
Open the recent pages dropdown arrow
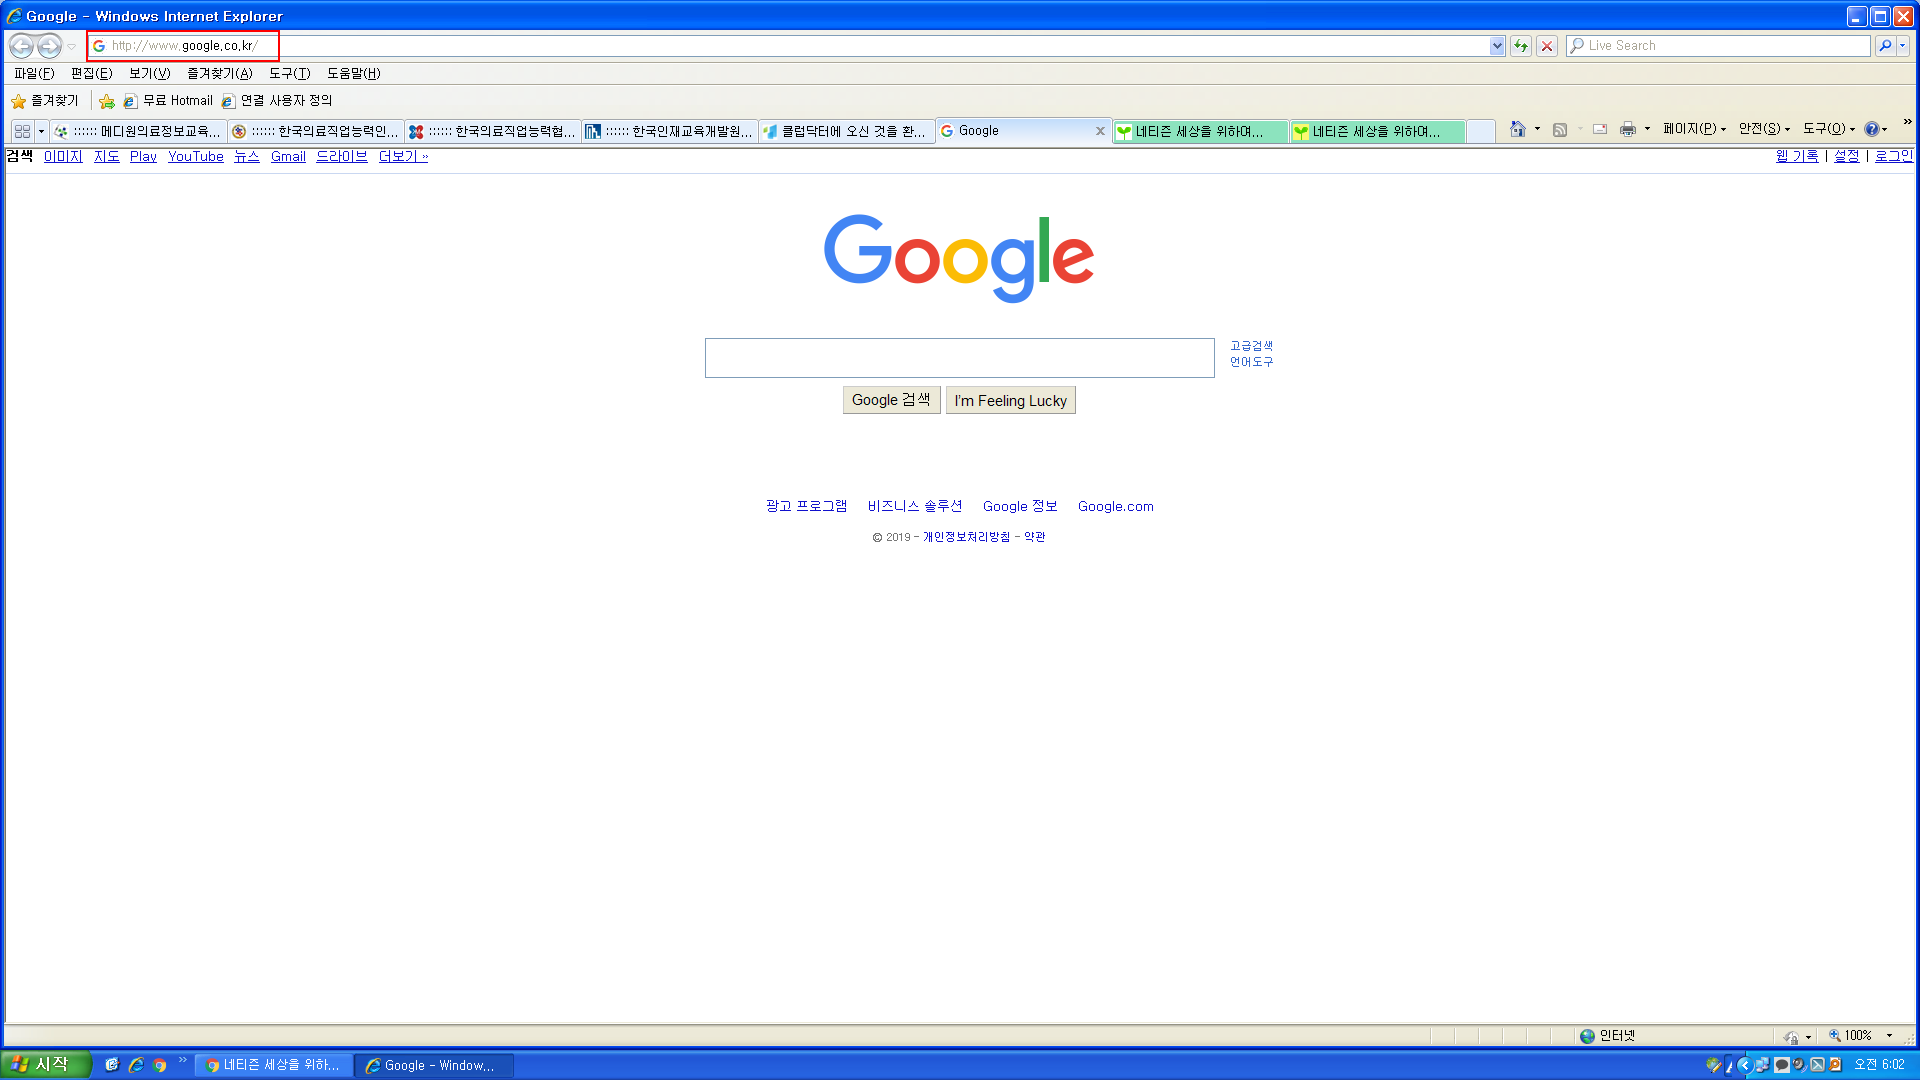pyautogui.click(x=72, y=47)
